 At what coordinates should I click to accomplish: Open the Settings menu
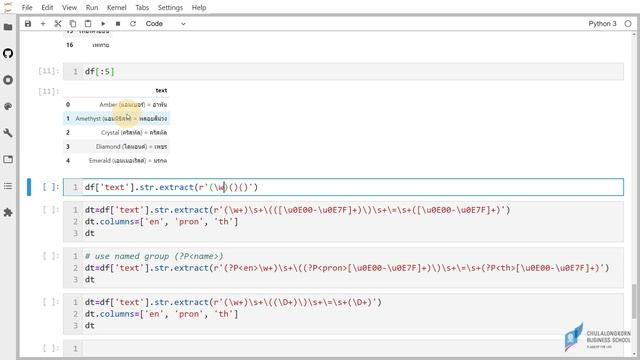(x=170, y=7)
